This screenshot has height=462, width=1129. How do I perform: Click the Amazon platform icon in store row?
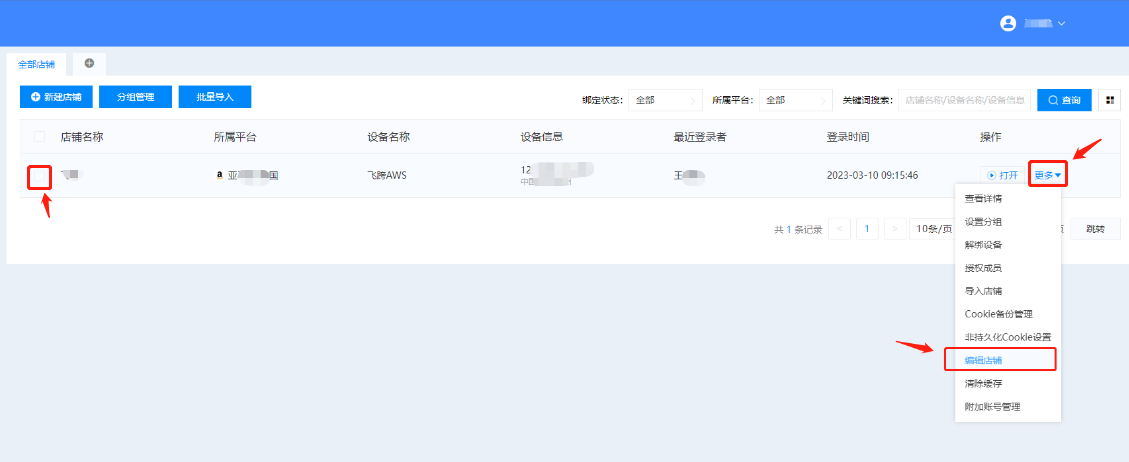click(x=219, y=175)
